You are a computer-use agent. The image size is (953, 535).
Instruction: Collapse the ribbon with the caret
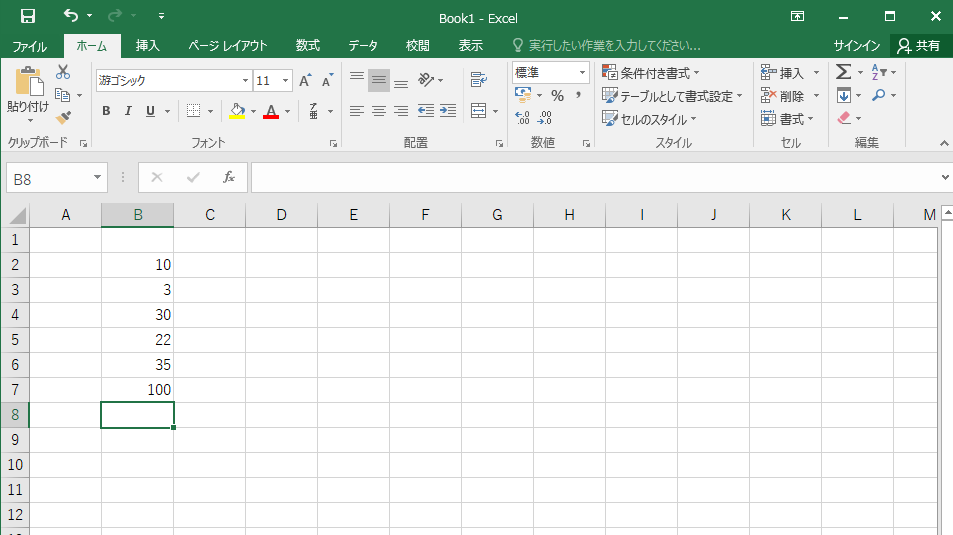[x=943, y=143]
